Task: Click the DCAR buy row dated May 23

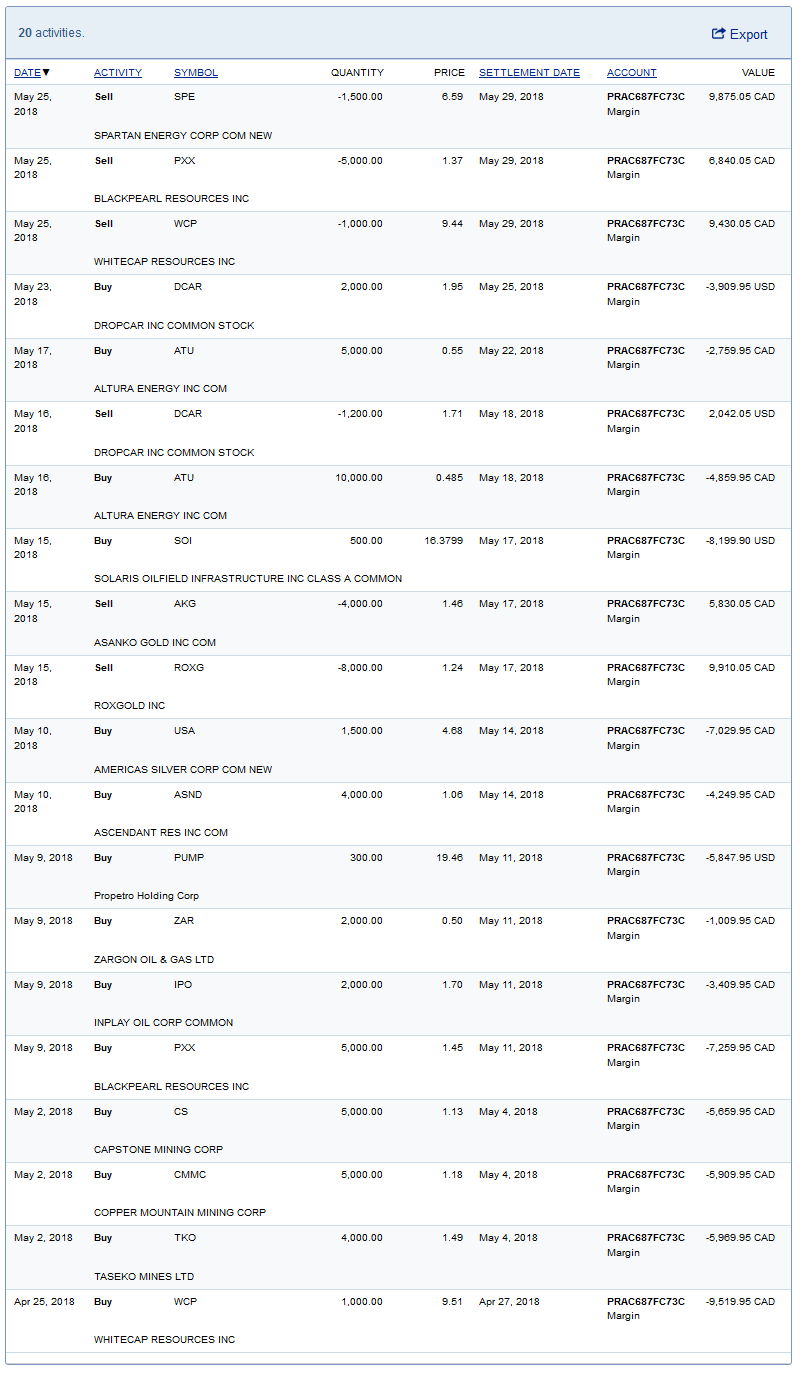Action: point(400,306)
